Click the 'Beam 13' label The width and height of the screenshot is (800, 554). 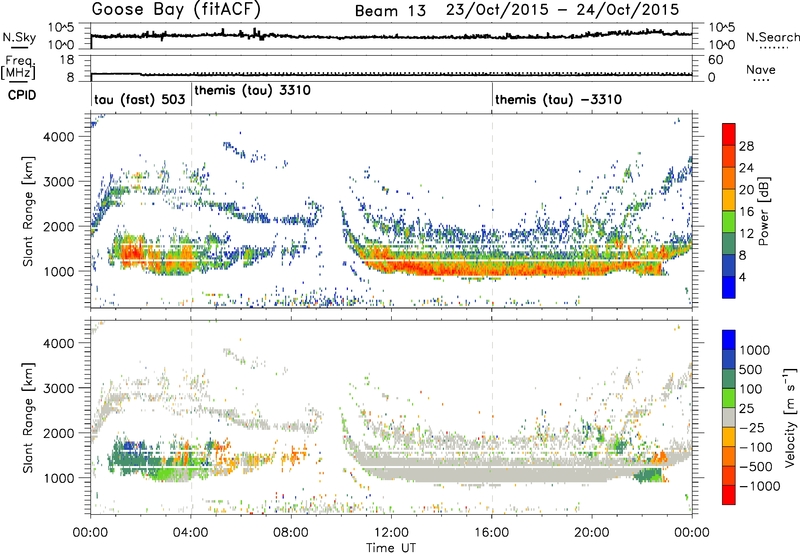[x=390, y=11]
